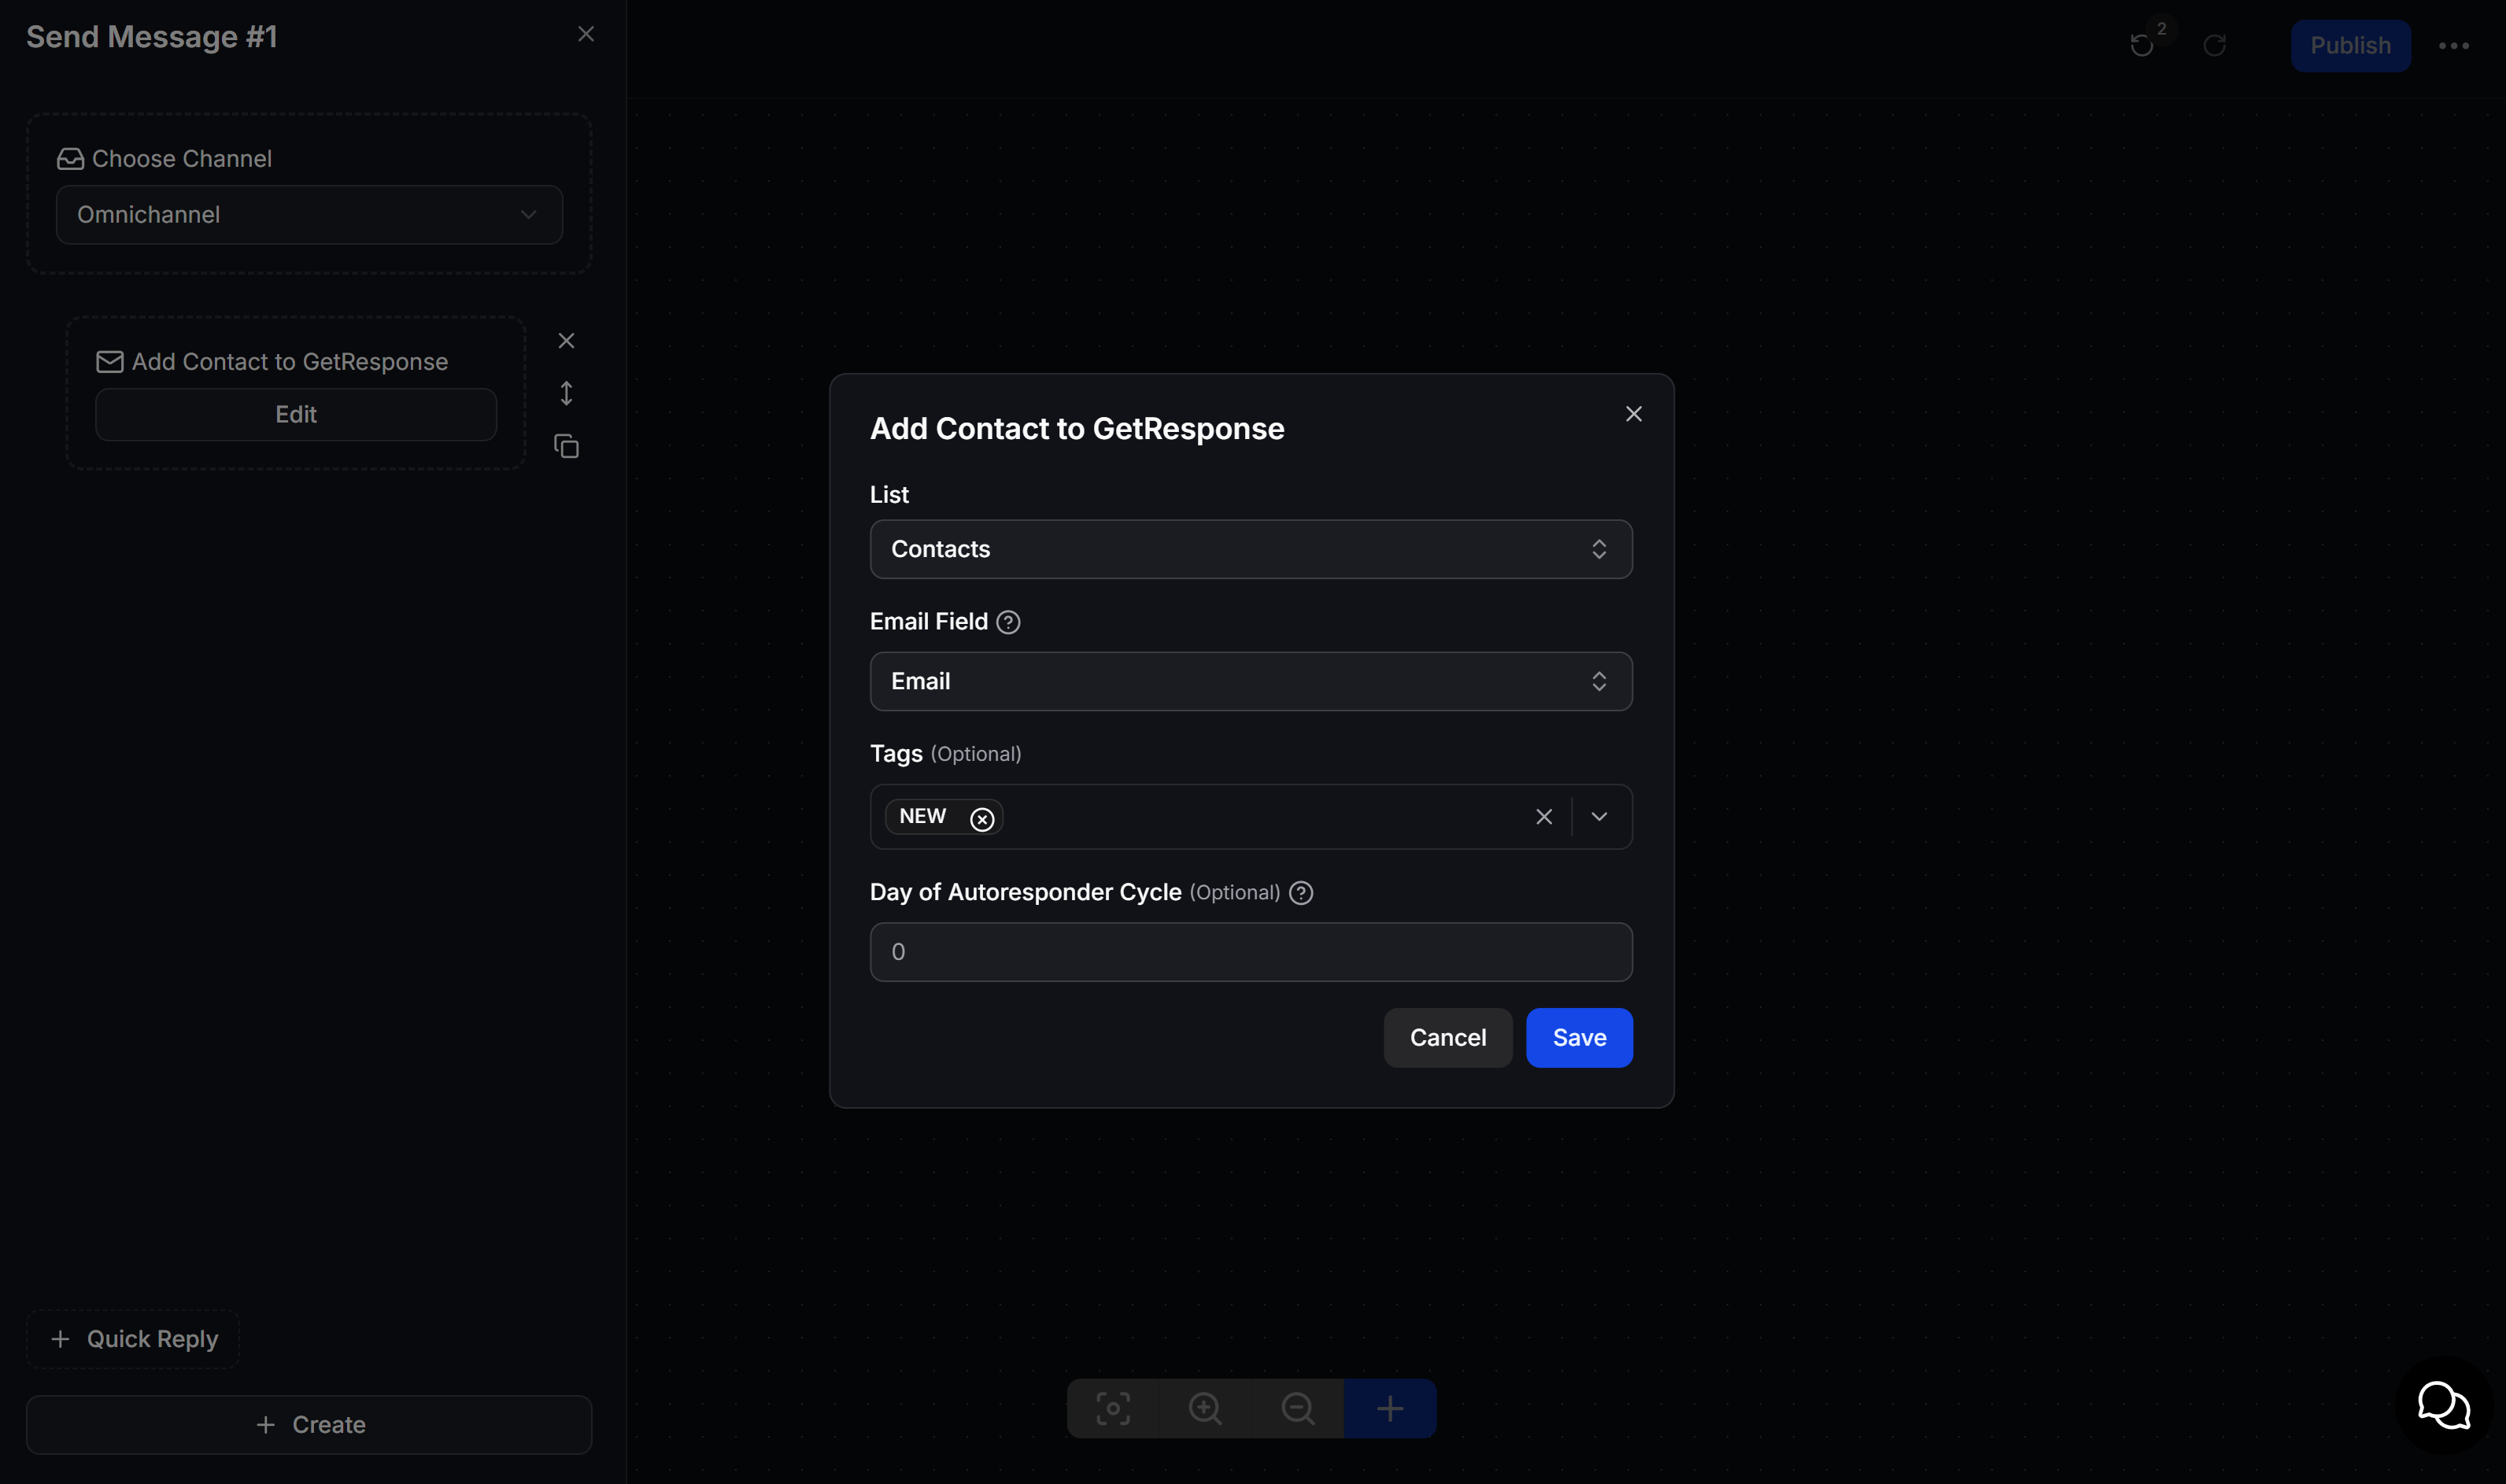Image resolution: width=2506 pixels, height=1484 pixels.
Task: Cancel the GetResponse dialog
Action: pos(1447,1038)
